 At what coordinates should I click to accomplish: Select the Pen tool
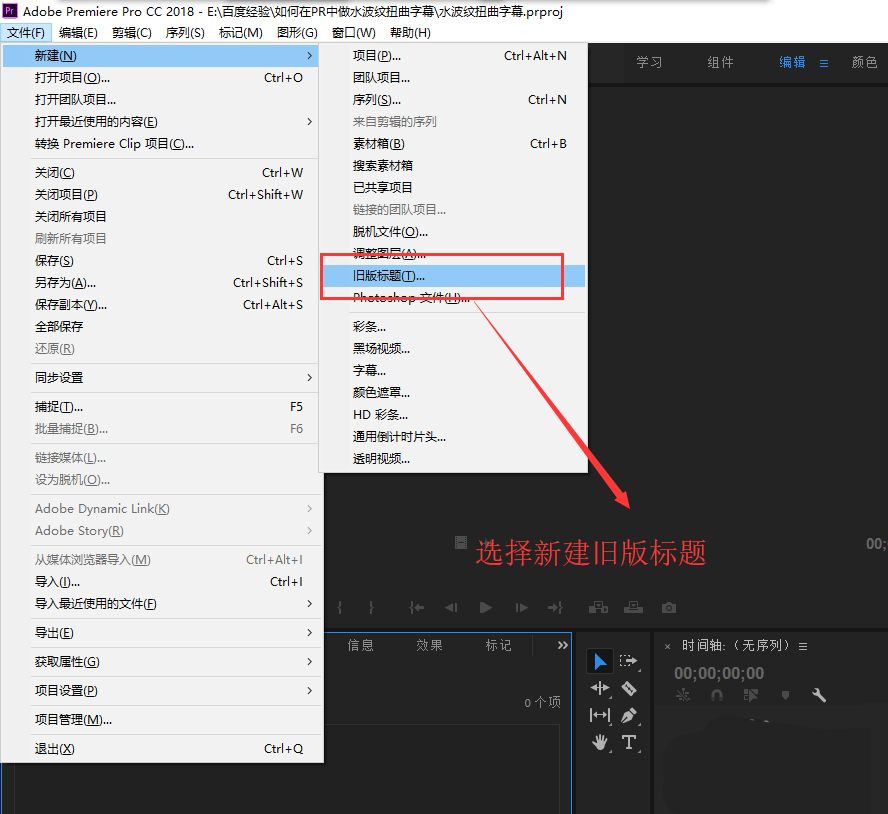(x=629, y=715)
